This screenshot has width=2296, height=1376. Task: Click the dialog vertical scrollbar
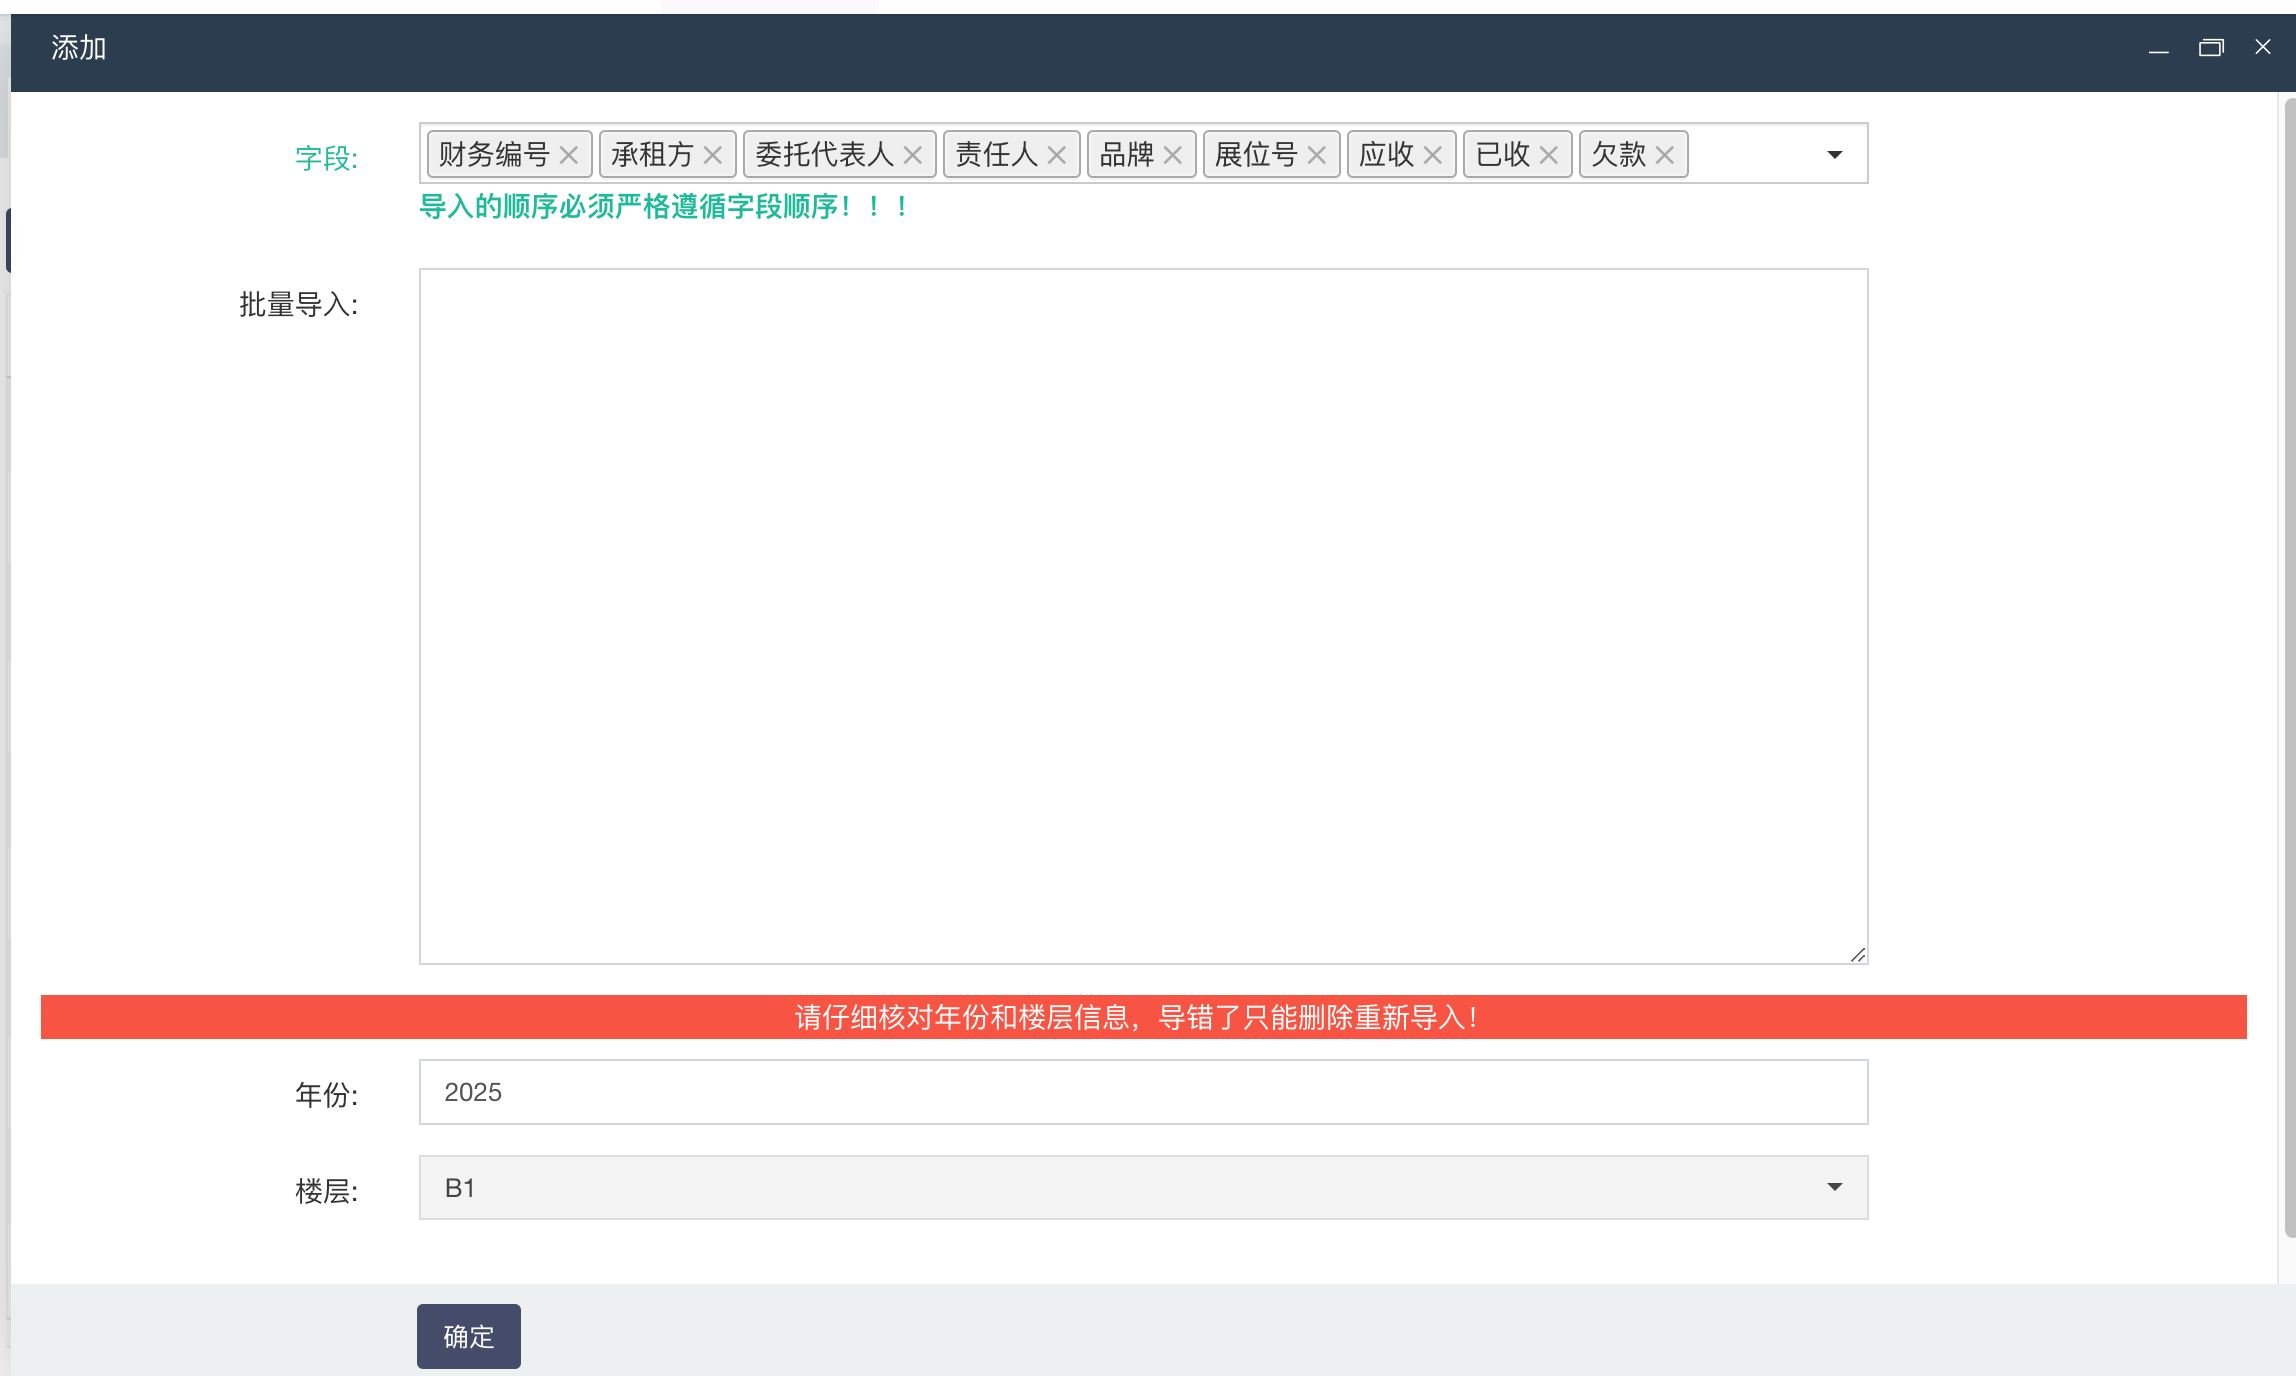tap(2289, 660)
